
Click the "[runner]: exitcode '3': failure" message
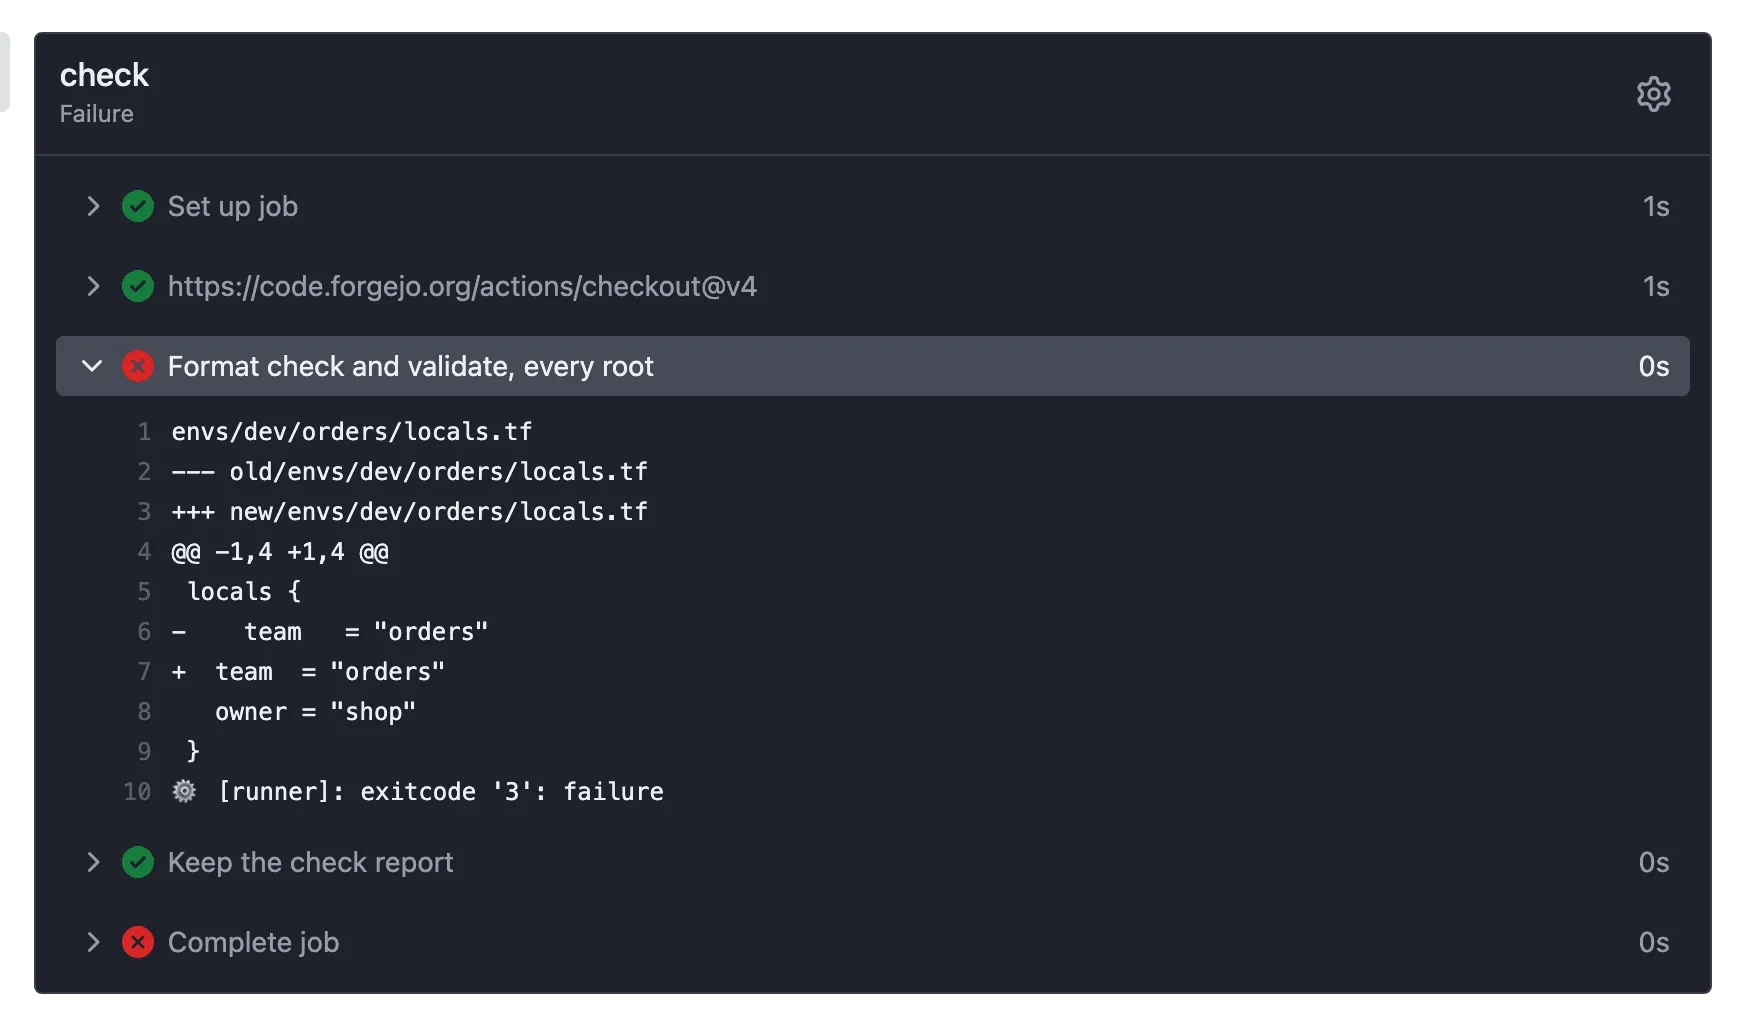[x=441, y=791]
